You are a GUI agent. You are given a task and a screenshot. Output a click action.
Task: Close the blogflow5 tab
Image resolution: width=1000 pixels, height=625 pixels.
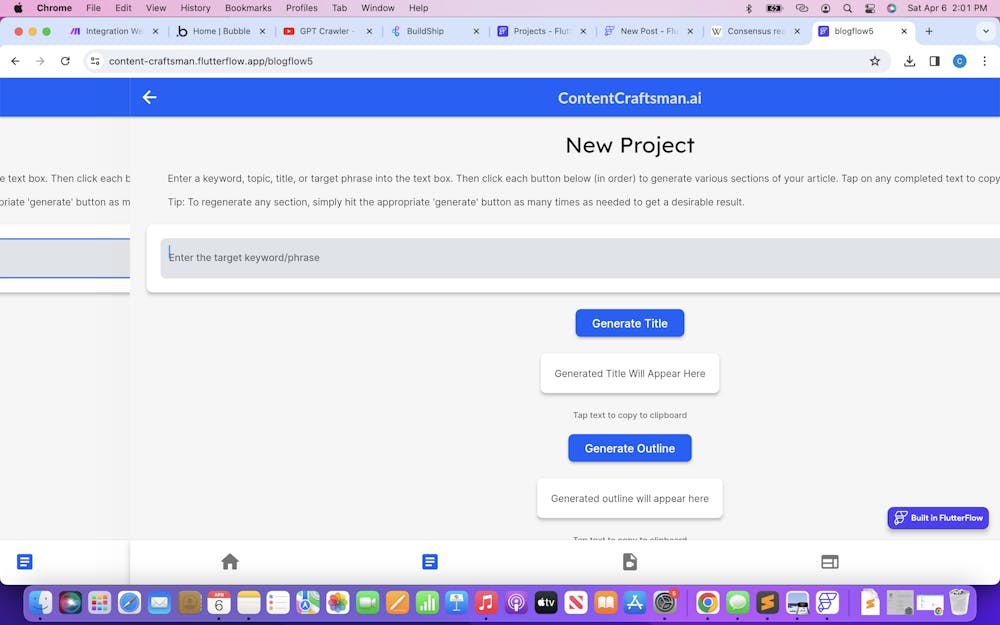(x=904, y=31)
